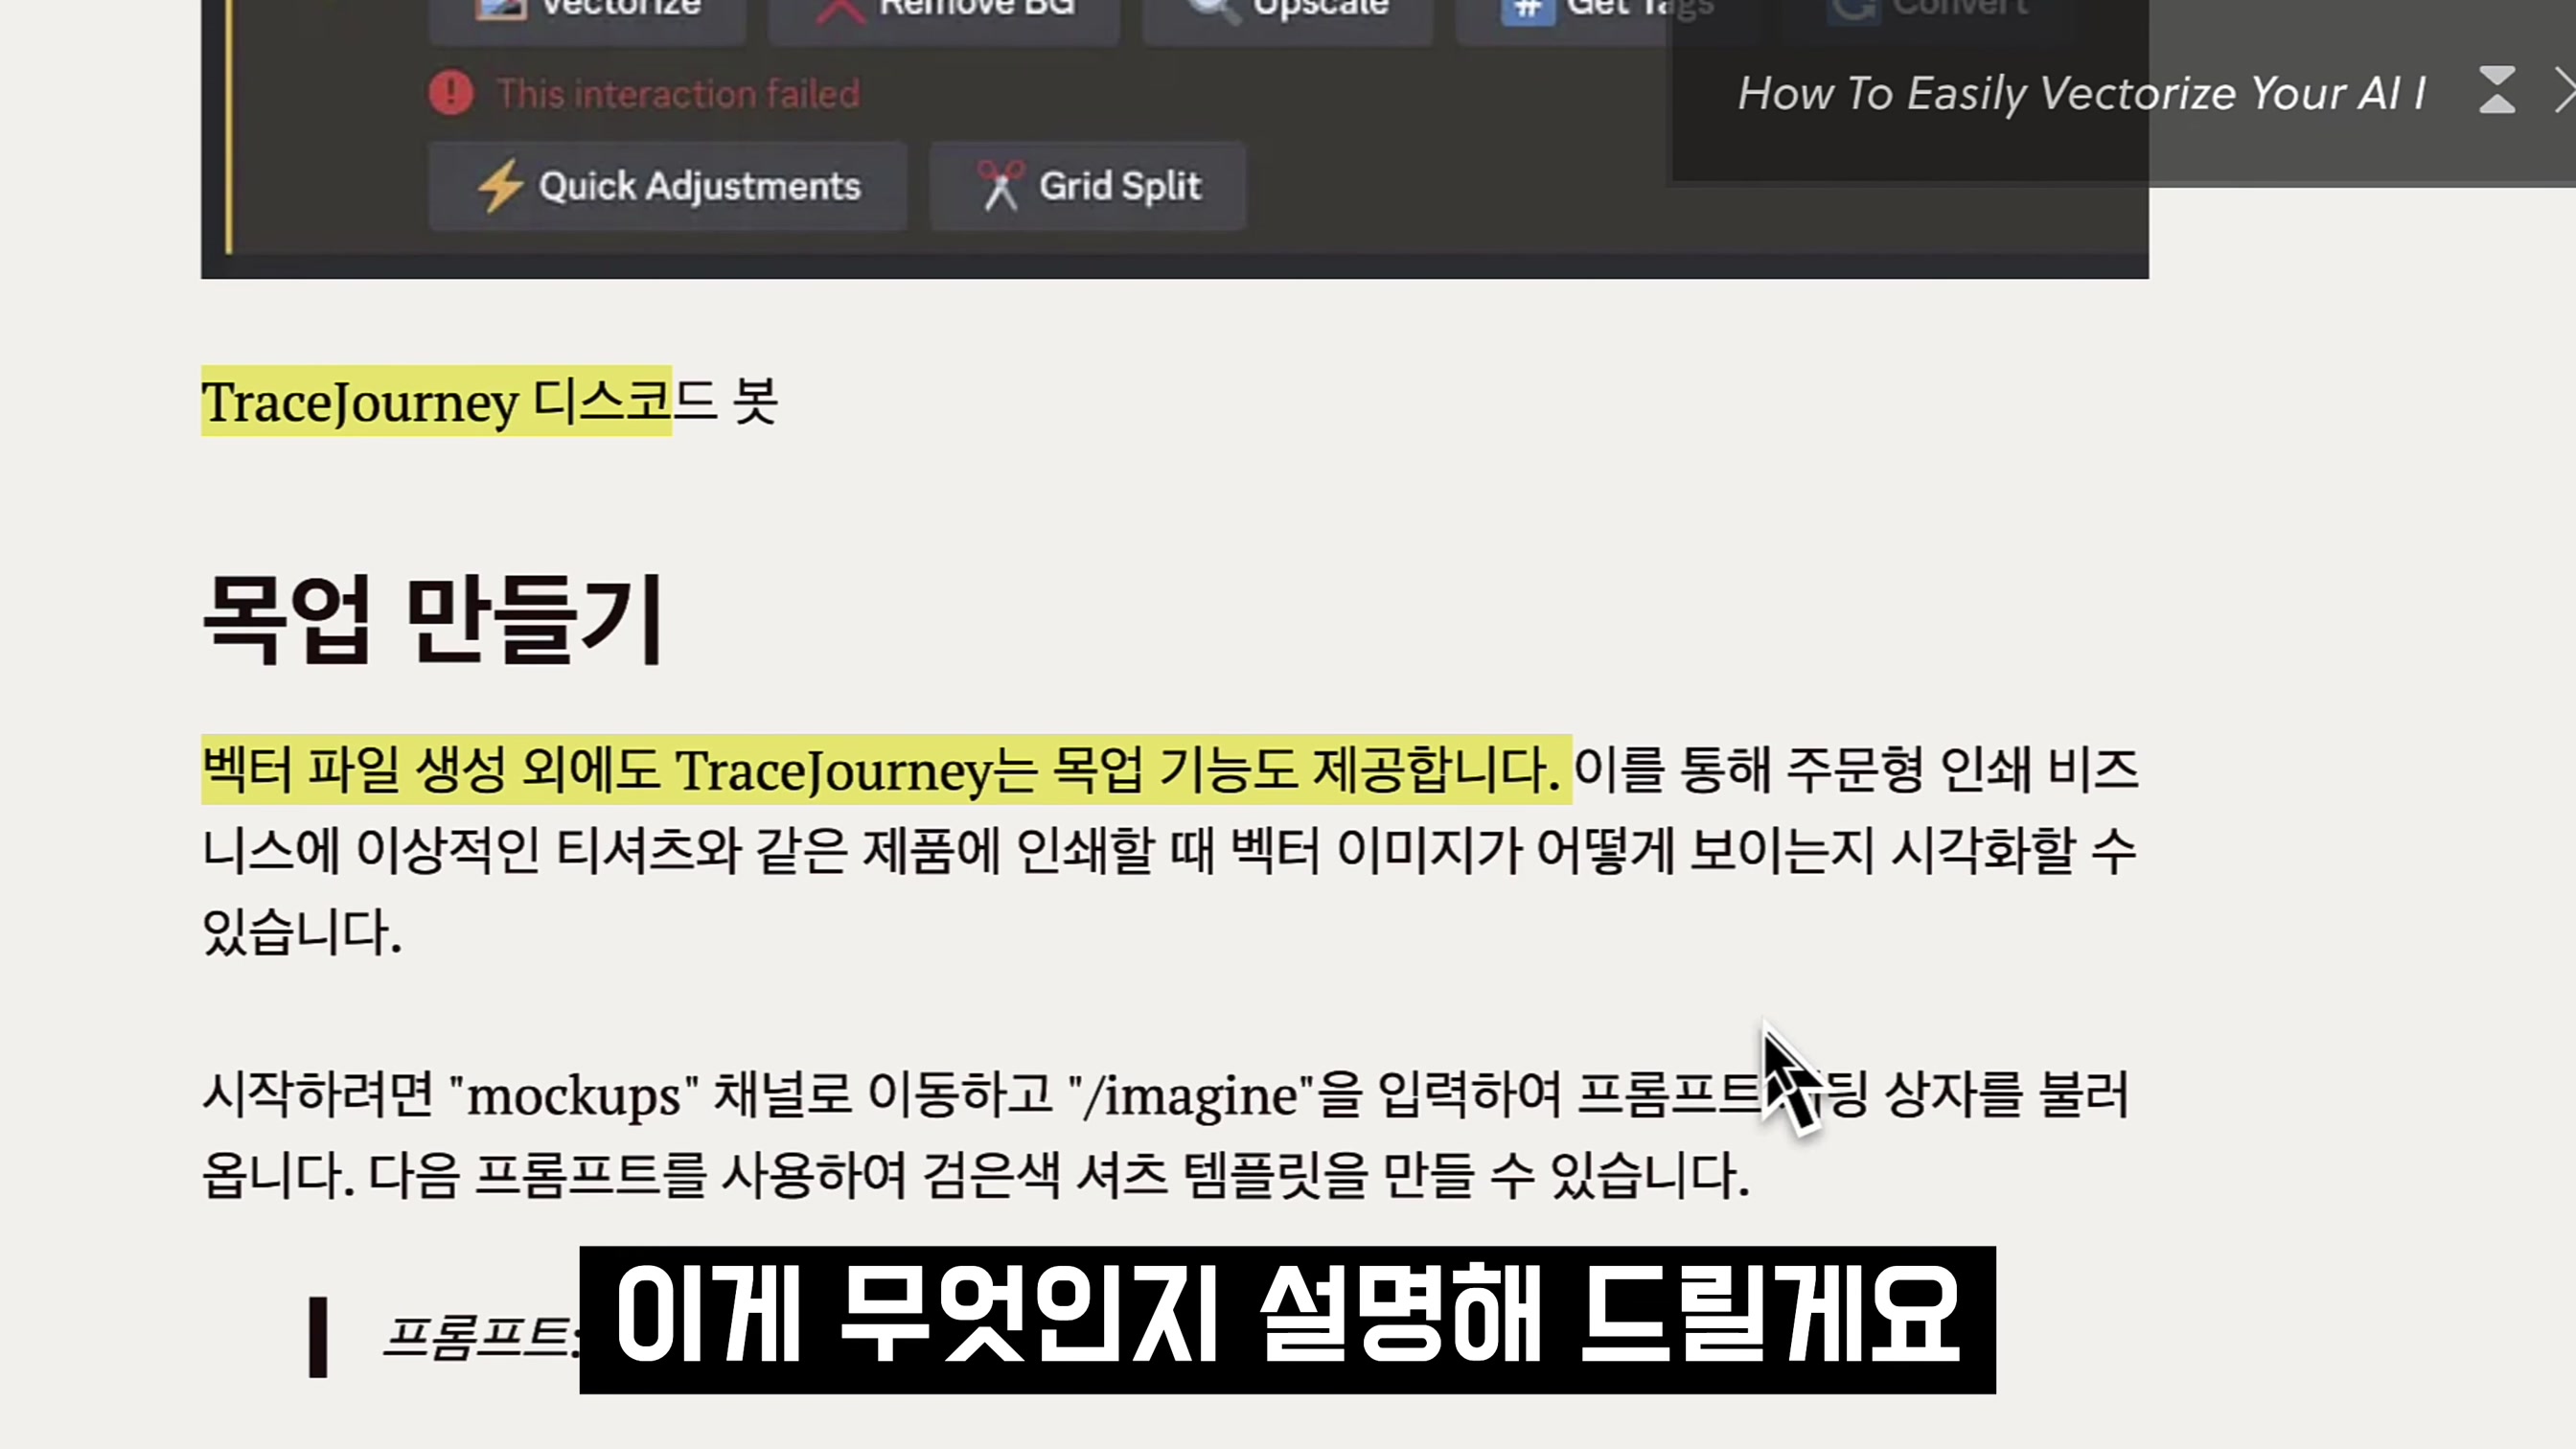Image resolution: width=2576 pixels, height=1449 pixels.
Task: Click the 'TraceJourney 디스코드 봇' caption
Action: tap(489, 401)
